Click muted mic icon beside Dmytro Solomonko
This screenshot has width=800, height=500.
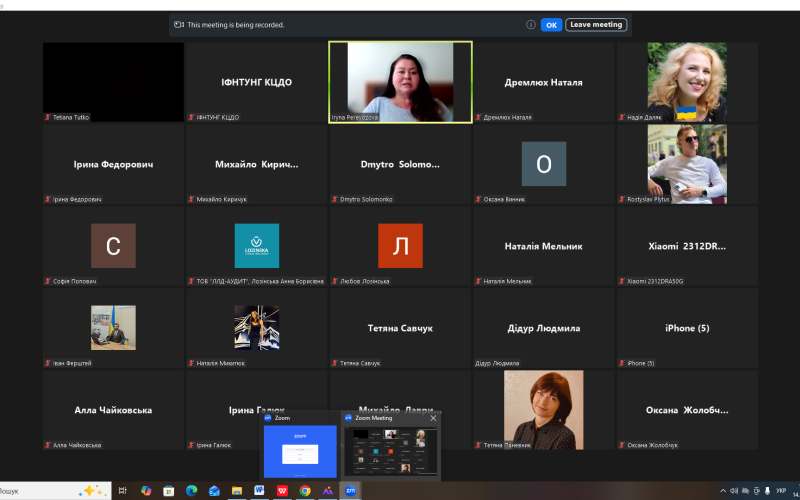pyautogui.click(x=335, y=199)
